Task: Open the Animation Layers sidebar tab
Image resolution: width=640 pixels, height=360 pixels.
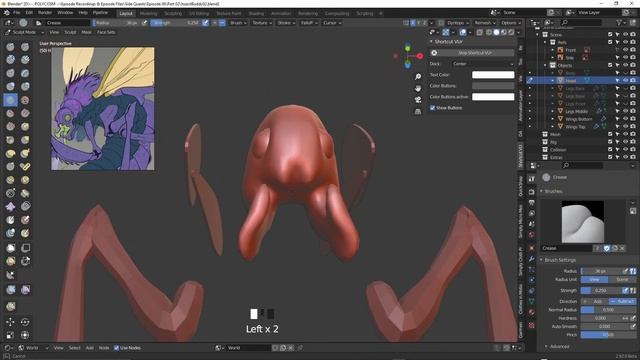Action: coord(521,105)
